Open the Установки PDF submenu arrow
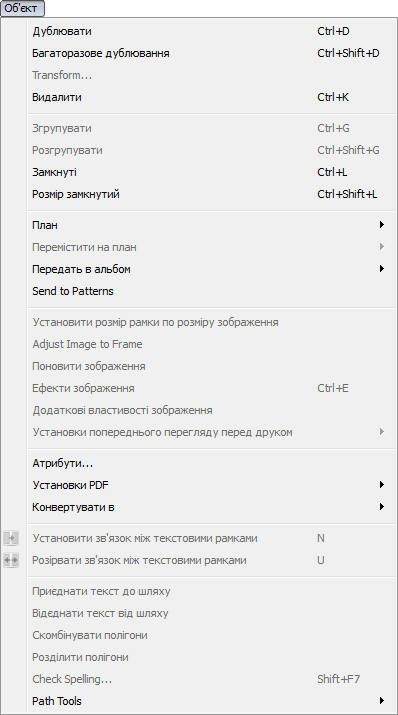This screenshot has height=715, width=398. [x=382, y=485]
